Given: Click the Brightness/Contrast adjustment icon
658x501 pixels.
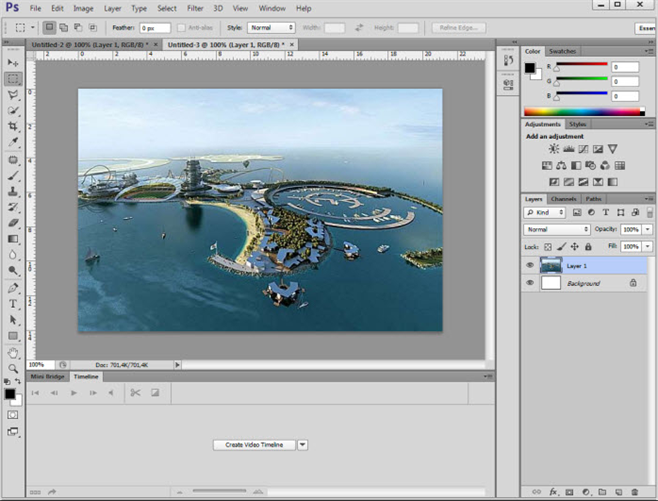Looking at the screenshot, I should pyautogui.click(x=554, y=149).
